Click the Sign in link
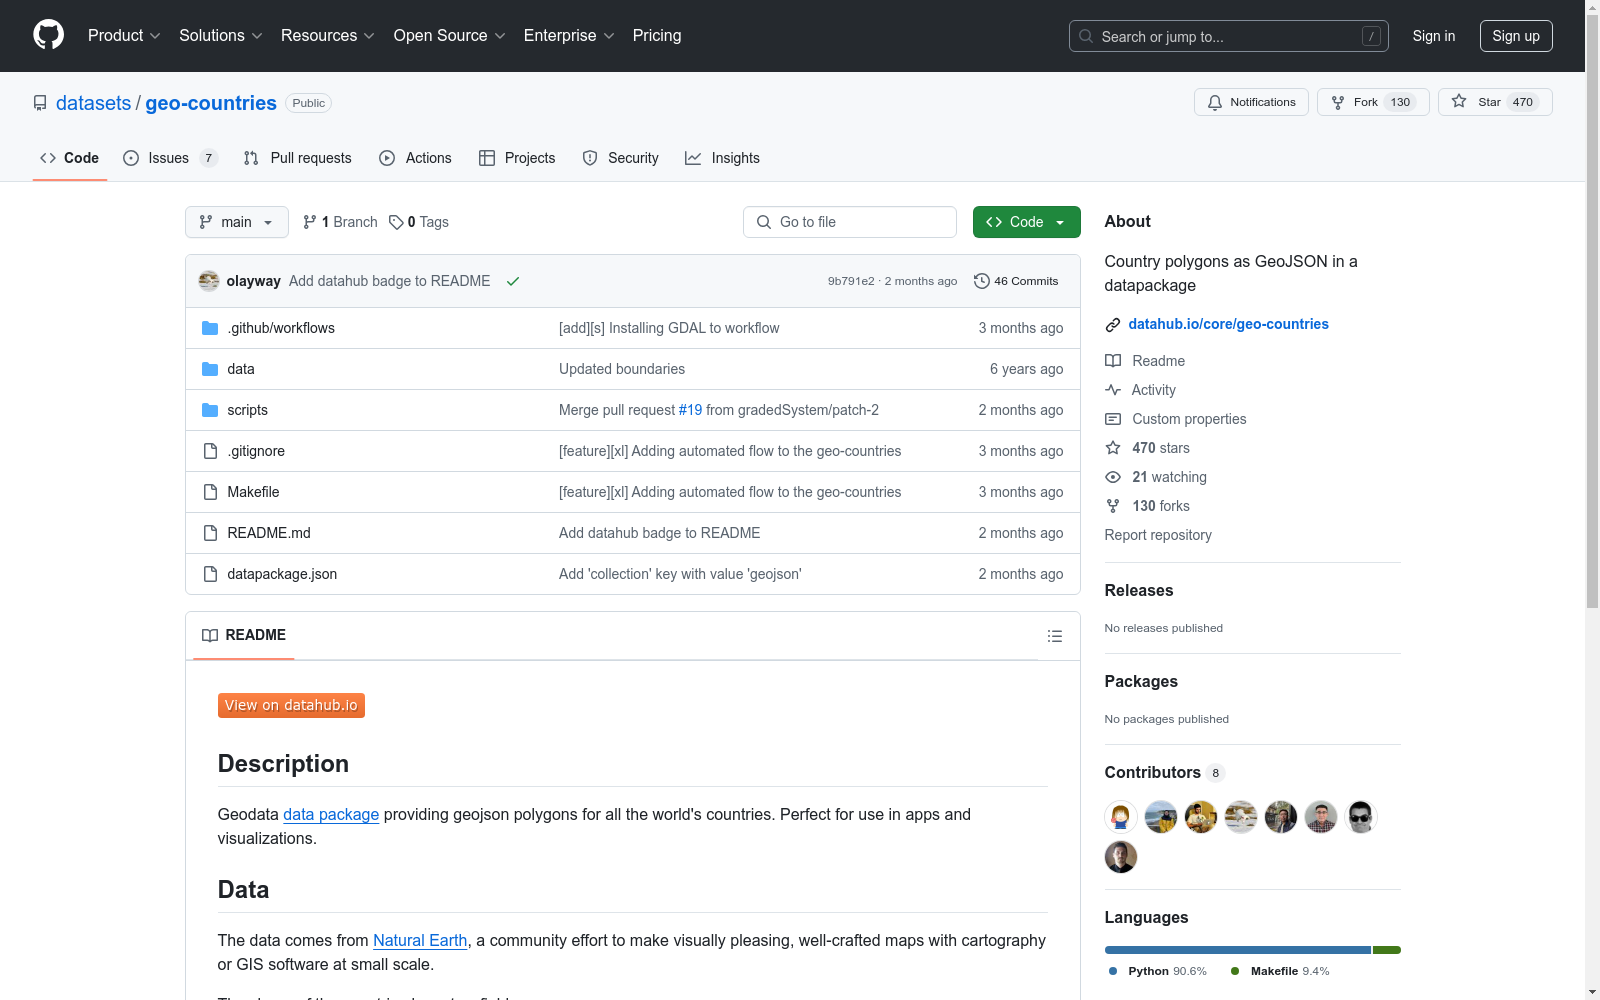1600x1000 pixels. 1434,36
